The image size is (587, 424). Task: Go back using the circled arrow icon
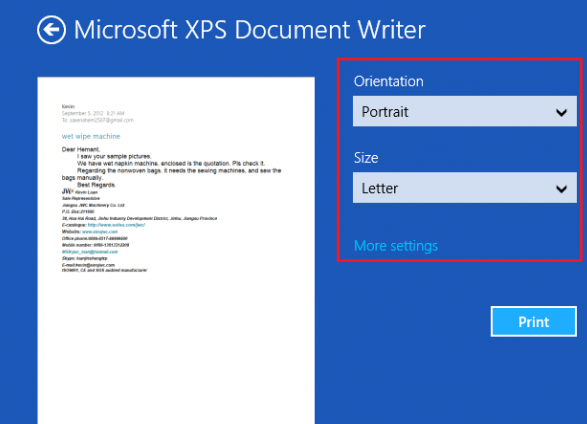(51, 30)
